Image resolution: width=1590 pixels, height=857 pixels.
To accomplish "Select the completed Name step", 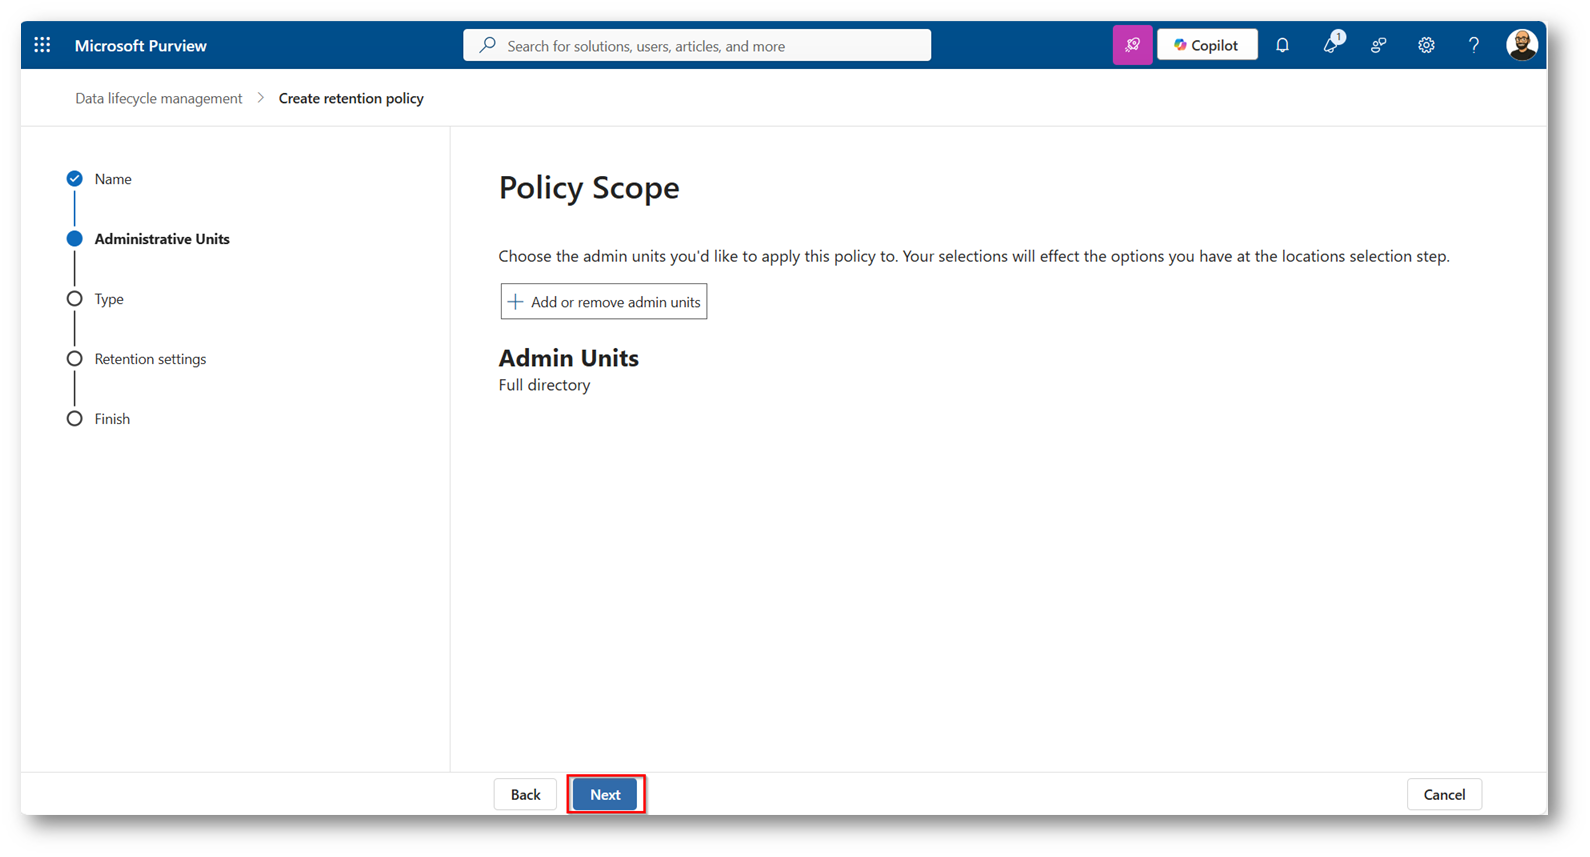I will pyautogui.click(x=112, y=179).
